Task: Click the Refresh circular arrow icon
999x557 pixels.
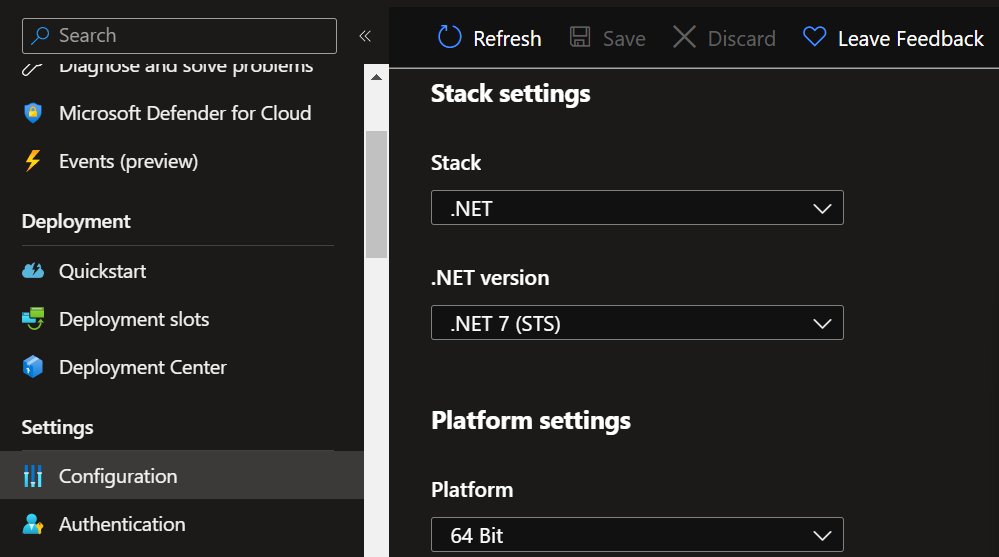Action: point(449,37)
